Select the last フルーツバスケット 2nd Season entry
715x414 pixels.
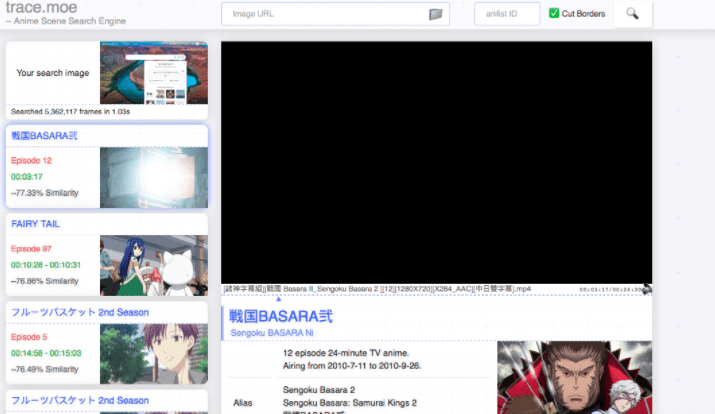68,400
